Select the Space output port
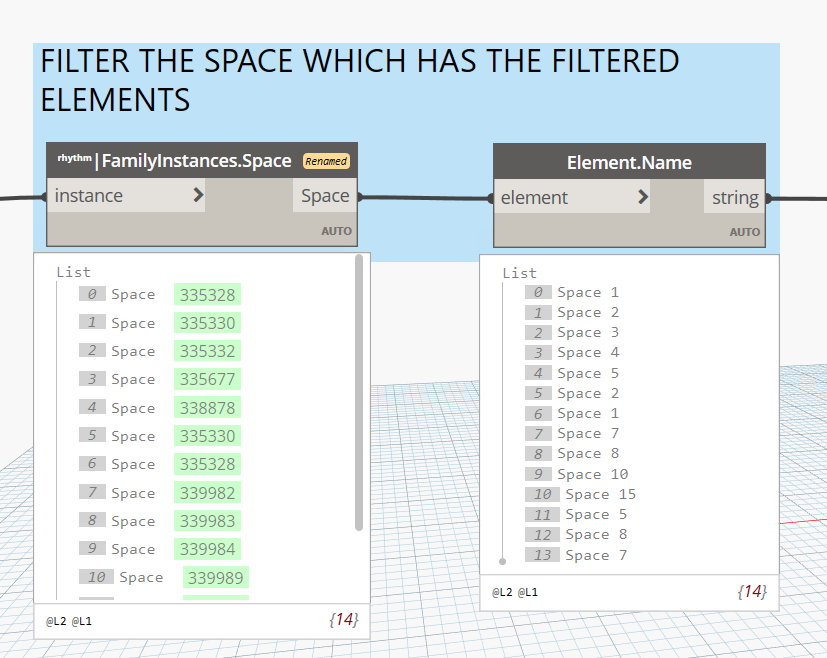This screenshot has height=658, width=827. coord(325,195)
